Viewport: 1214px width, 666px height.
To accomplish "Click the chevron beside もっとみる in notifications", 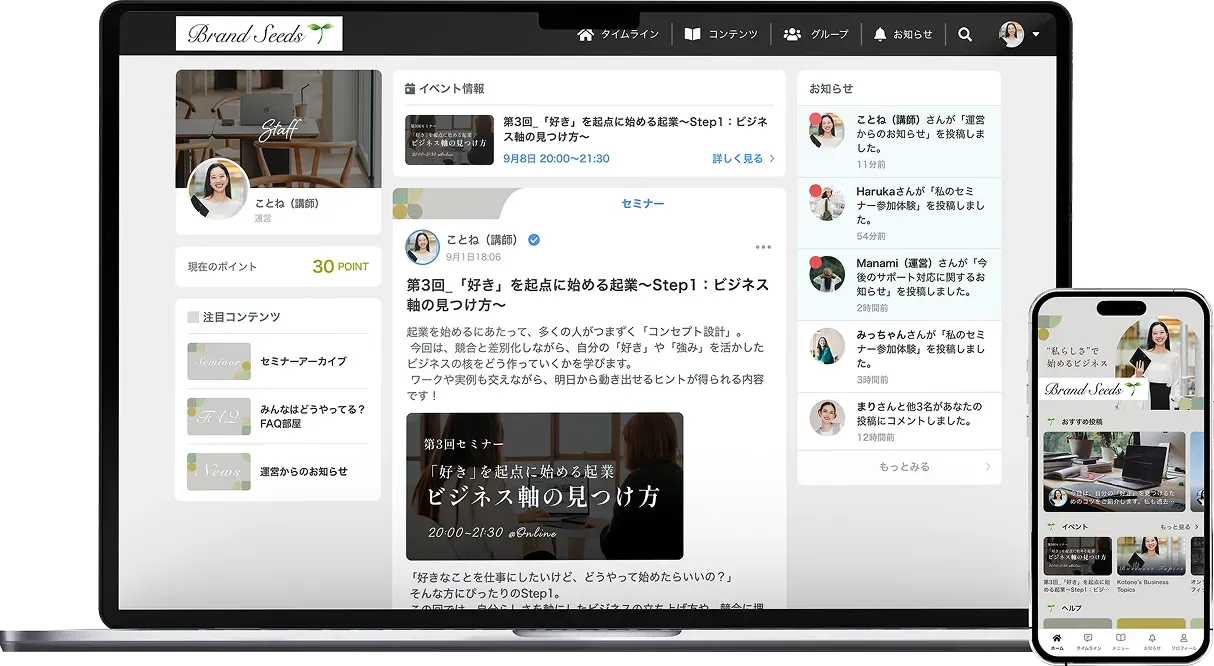I will click(x=987, y=467).
